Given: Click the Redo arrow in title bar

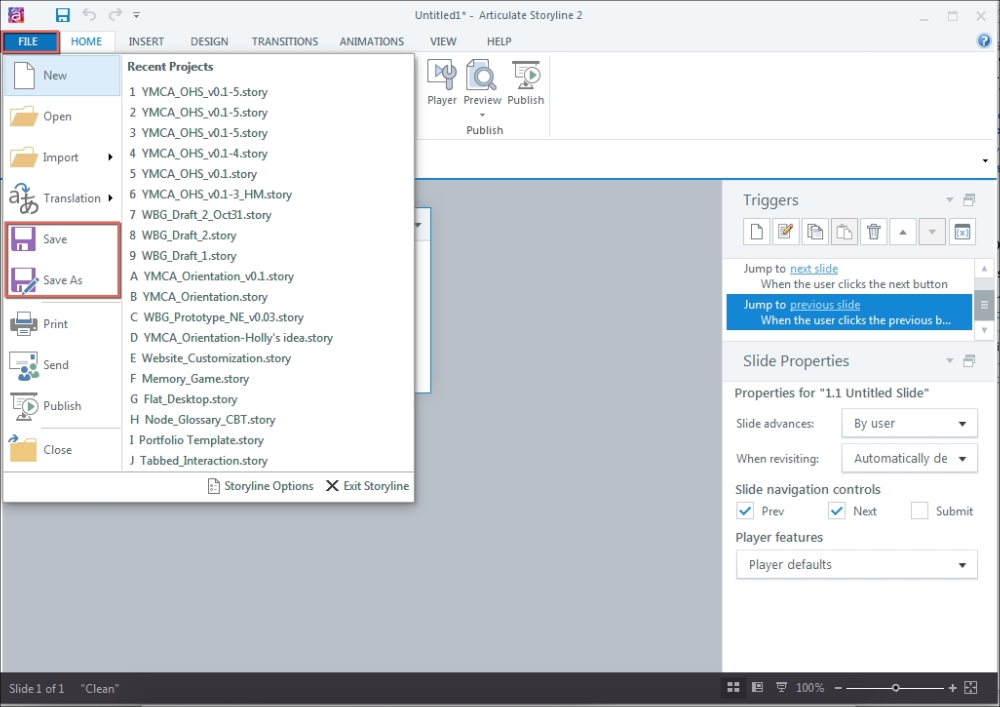Looking at the screenshot, I should (115, 15).
